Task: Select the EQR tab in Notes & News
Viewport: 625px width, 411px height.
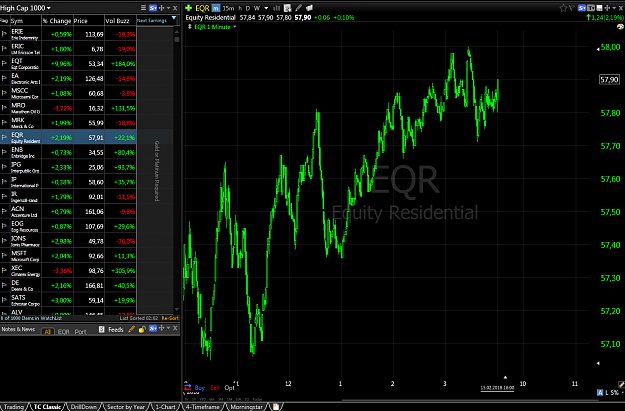Action: click(63, 331)
